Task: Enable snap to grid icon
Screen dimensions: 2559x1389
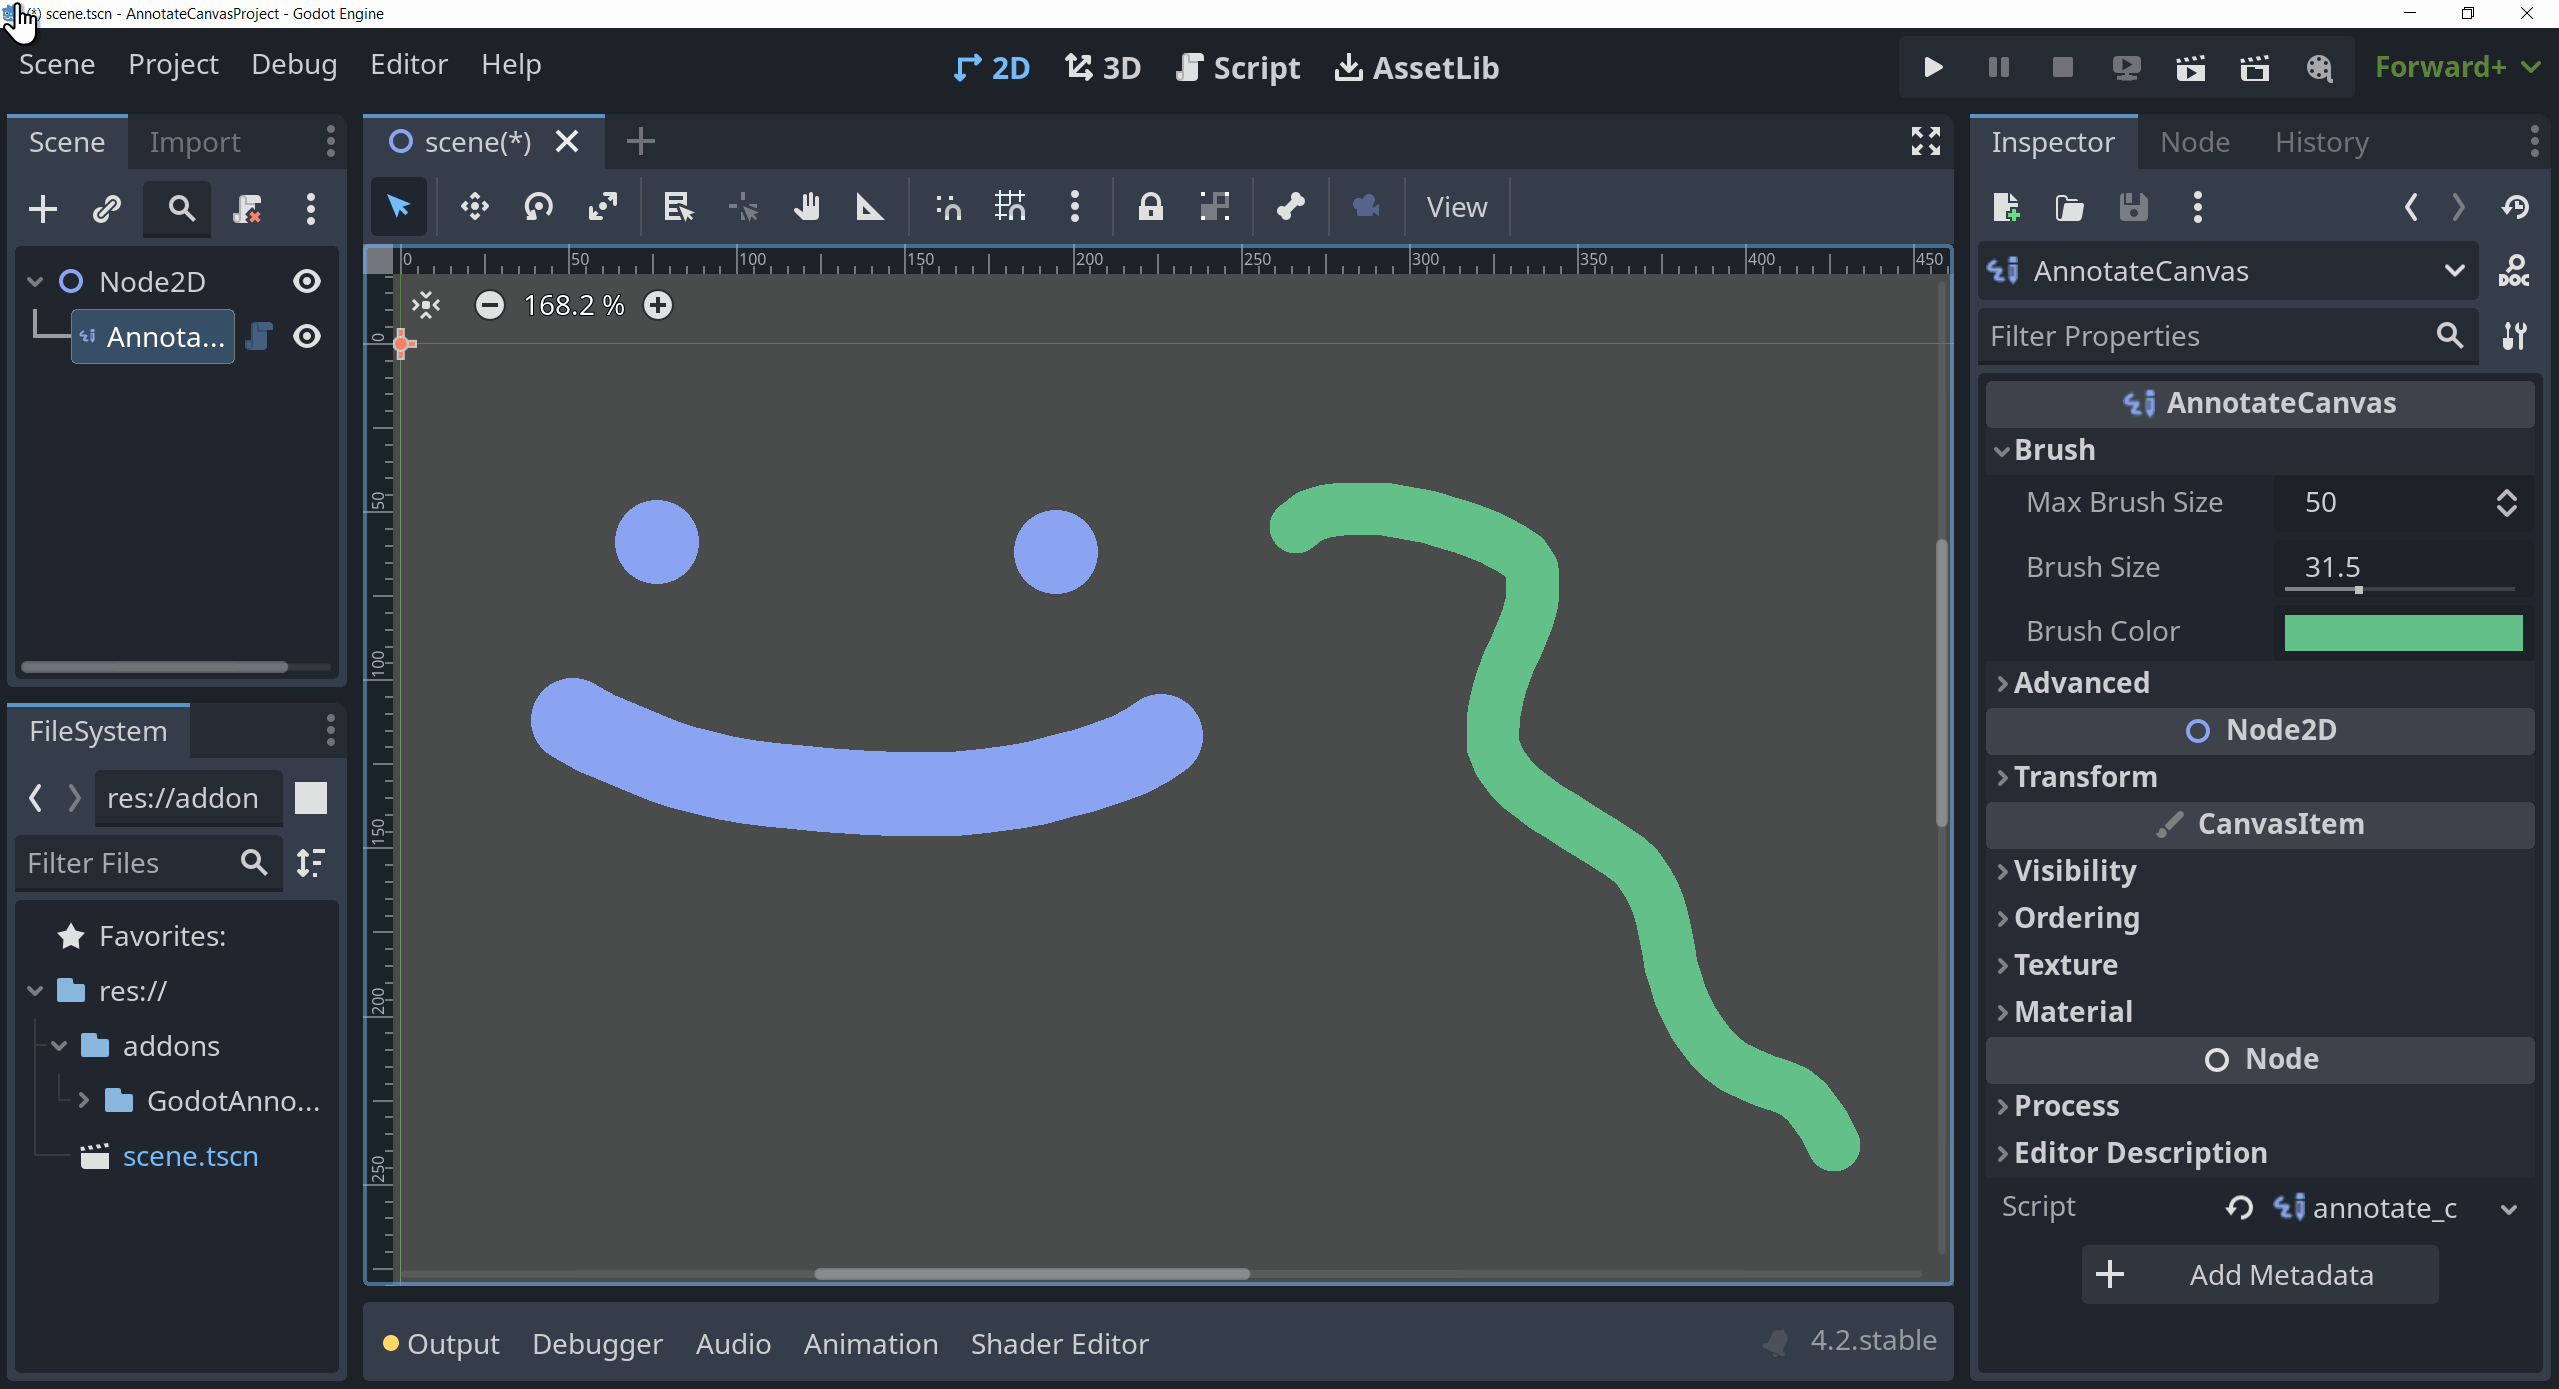Action: pos(1009,205)
